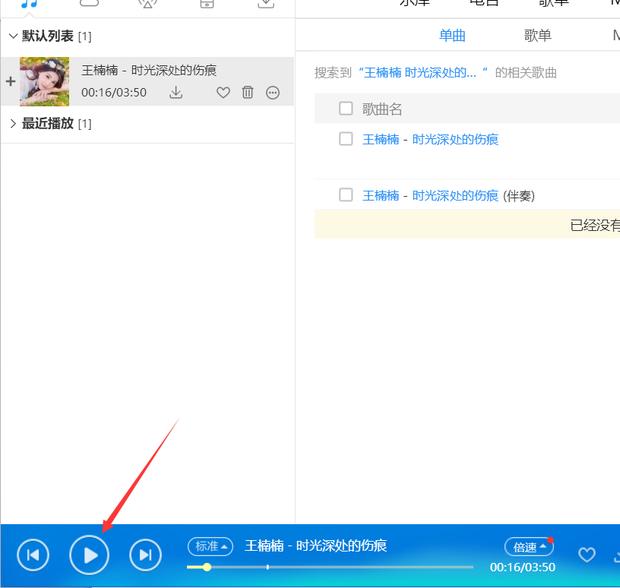Click the playback progress slider handle
The height and width of the screenshot is (588, 620).
tap(207, 567)
